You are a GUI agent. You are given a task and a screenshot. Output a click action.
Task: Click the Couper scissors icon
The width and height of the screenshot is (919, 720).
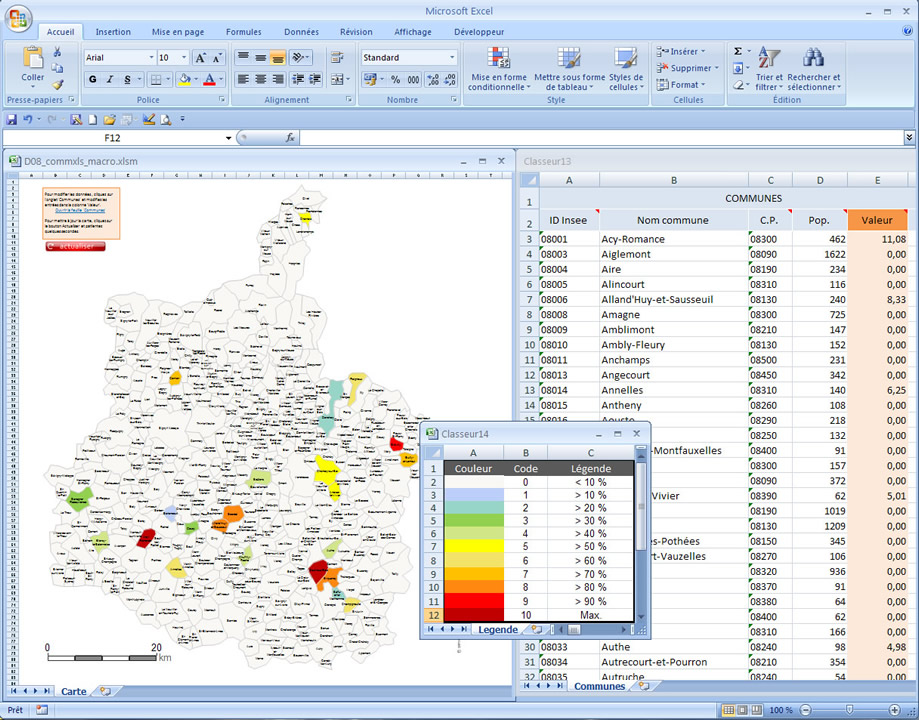point(57,52)
